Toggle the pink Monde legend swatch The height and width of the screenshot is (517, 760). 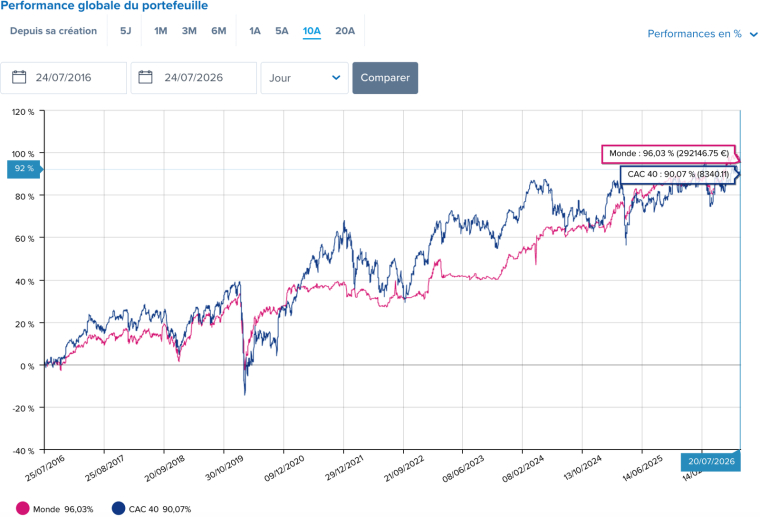tap(22, 508)
